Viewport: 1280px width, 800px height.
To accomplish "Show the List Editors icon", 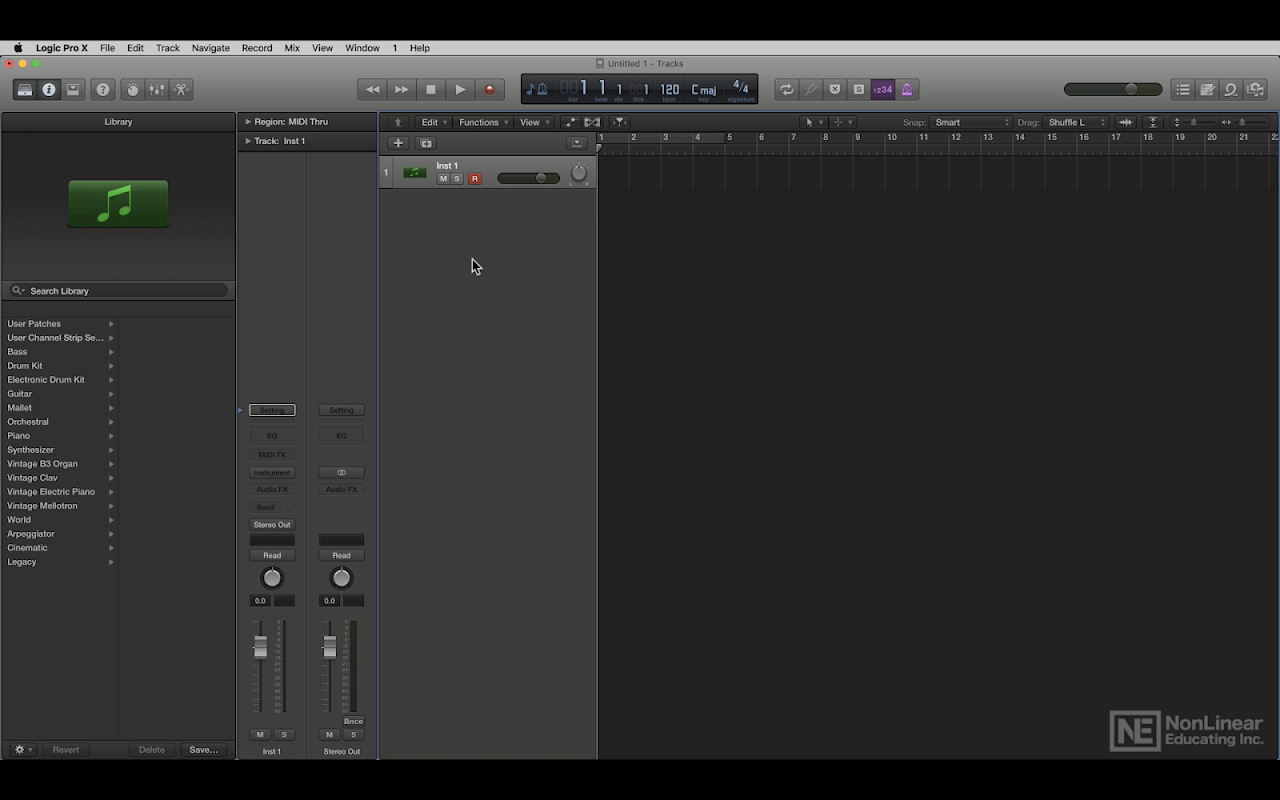I will point(1183,90).
